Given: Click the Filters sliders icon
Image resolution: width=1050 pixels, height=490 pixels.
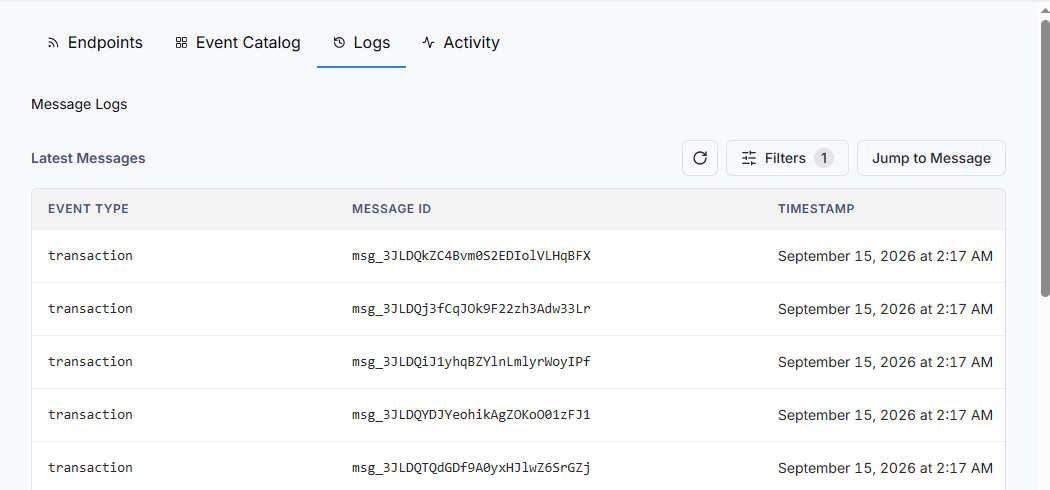Looking at the screenshot, I should click(x=749, y=158).
